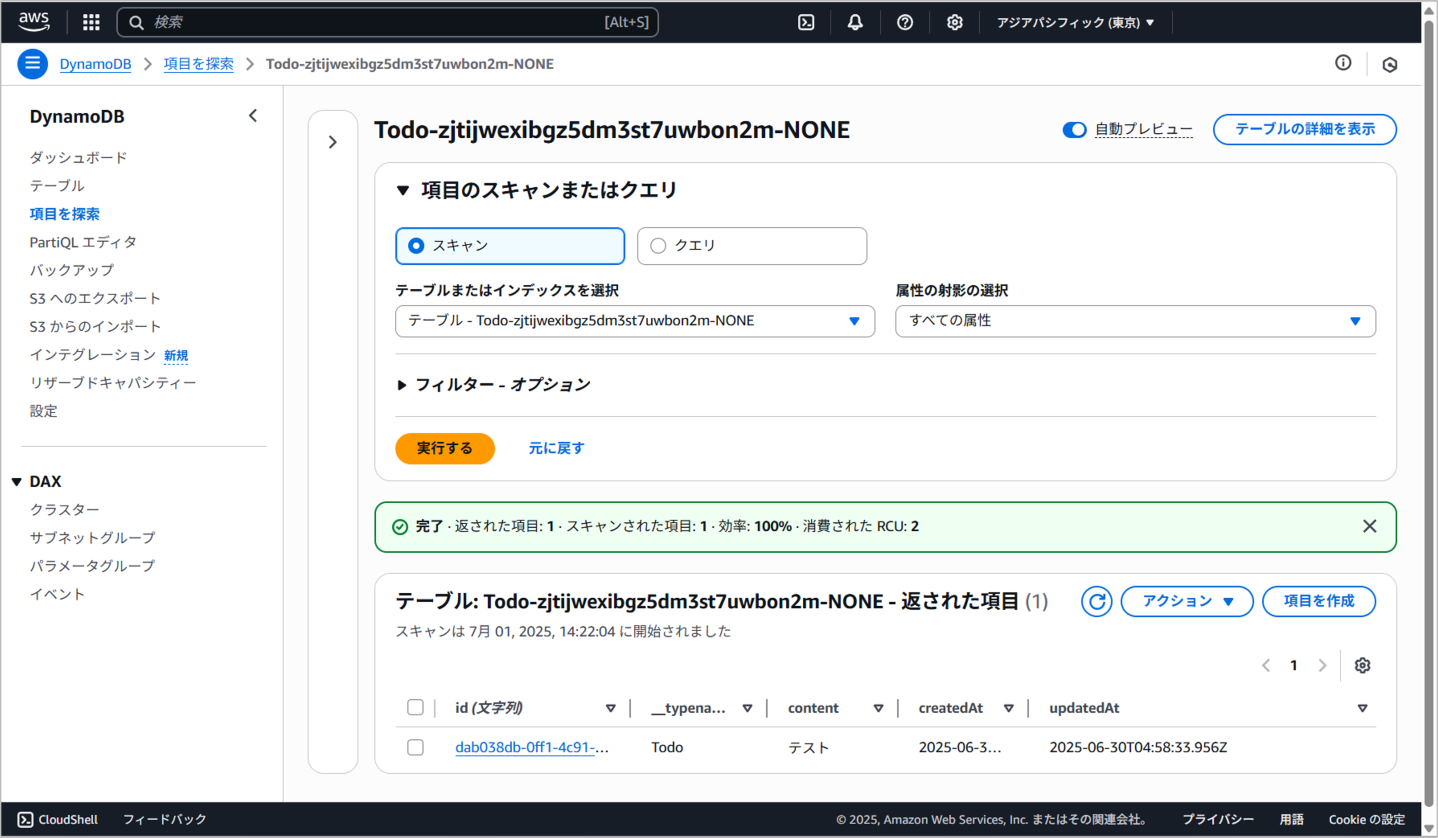Open 設定 in the sidebar
The image size is (1438, 838).
pyautogui.click(x=43, y=411)
